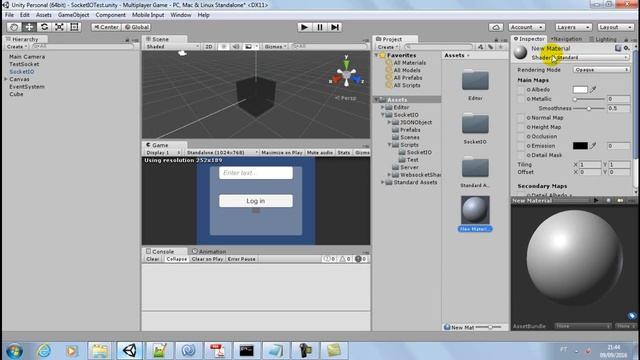Select the Move tool
The width and height of the screenshot is (640, 360).
[29, 27]
